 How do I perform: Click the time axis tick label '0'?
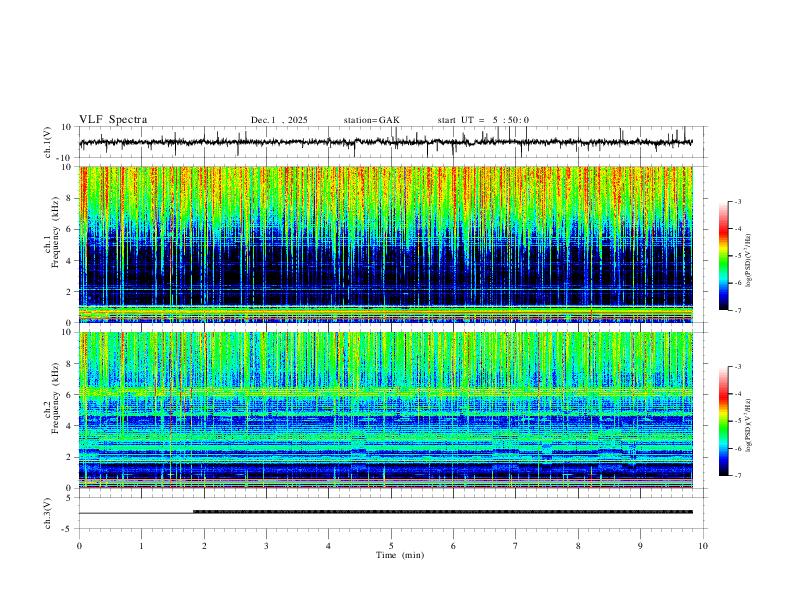(79, 546)
